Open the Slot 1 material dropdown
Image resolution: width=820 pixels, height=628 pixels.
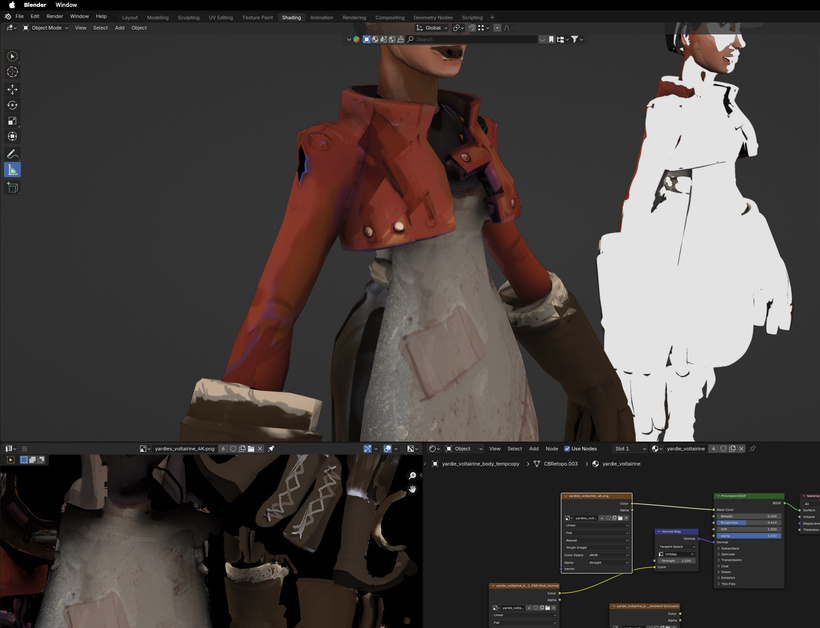coord(630,449)
